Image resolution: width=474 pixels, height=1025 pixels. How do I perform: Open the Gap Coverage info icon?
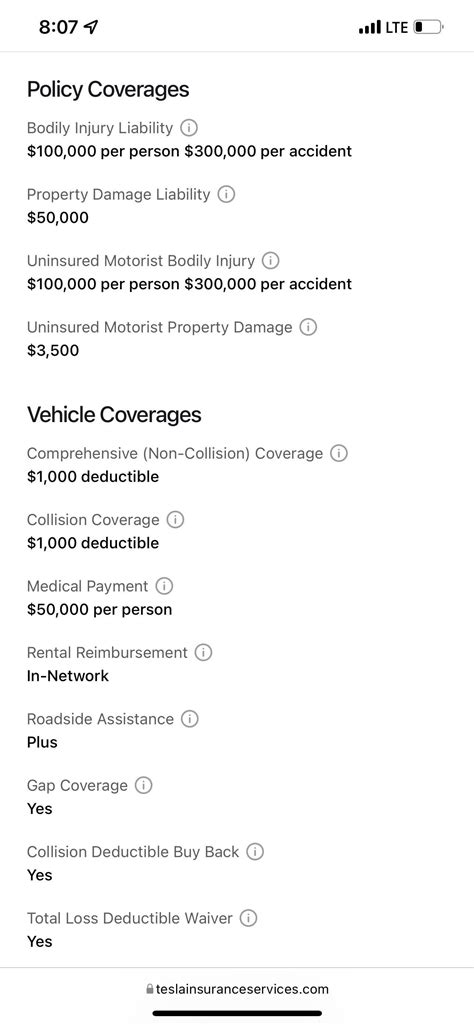point(143,785)
